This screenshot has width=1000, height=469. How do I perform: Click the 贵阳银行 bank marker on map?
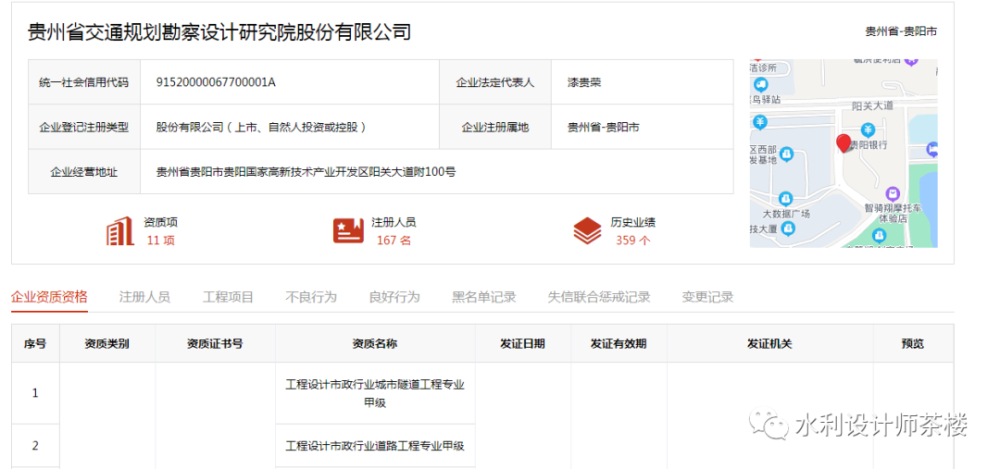click(x=867, y=130)
